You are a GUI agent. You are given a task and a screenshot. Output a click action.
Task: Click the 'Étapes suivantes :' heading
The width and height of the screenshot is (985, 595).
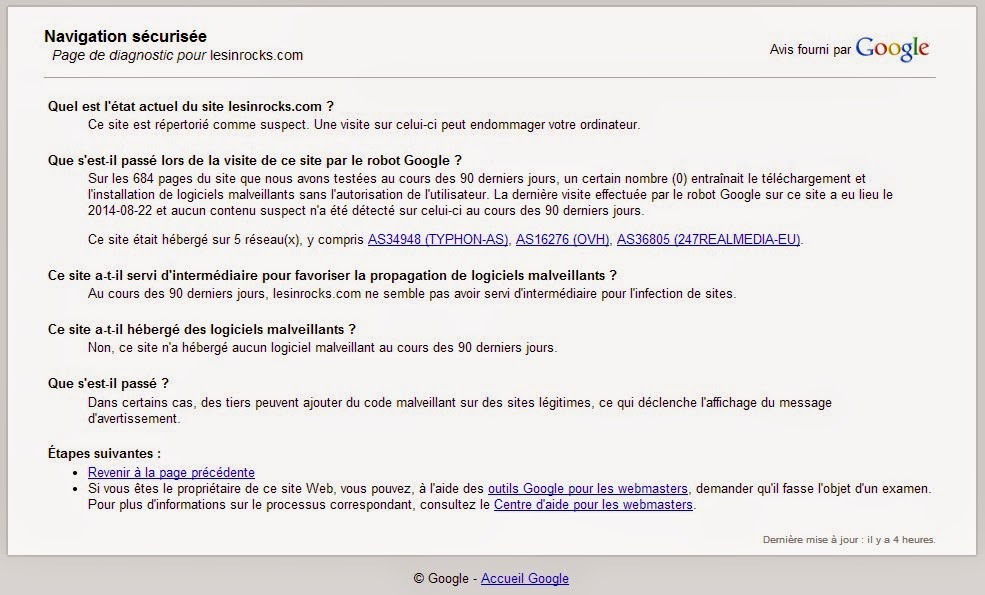click(x=104, y=454)
